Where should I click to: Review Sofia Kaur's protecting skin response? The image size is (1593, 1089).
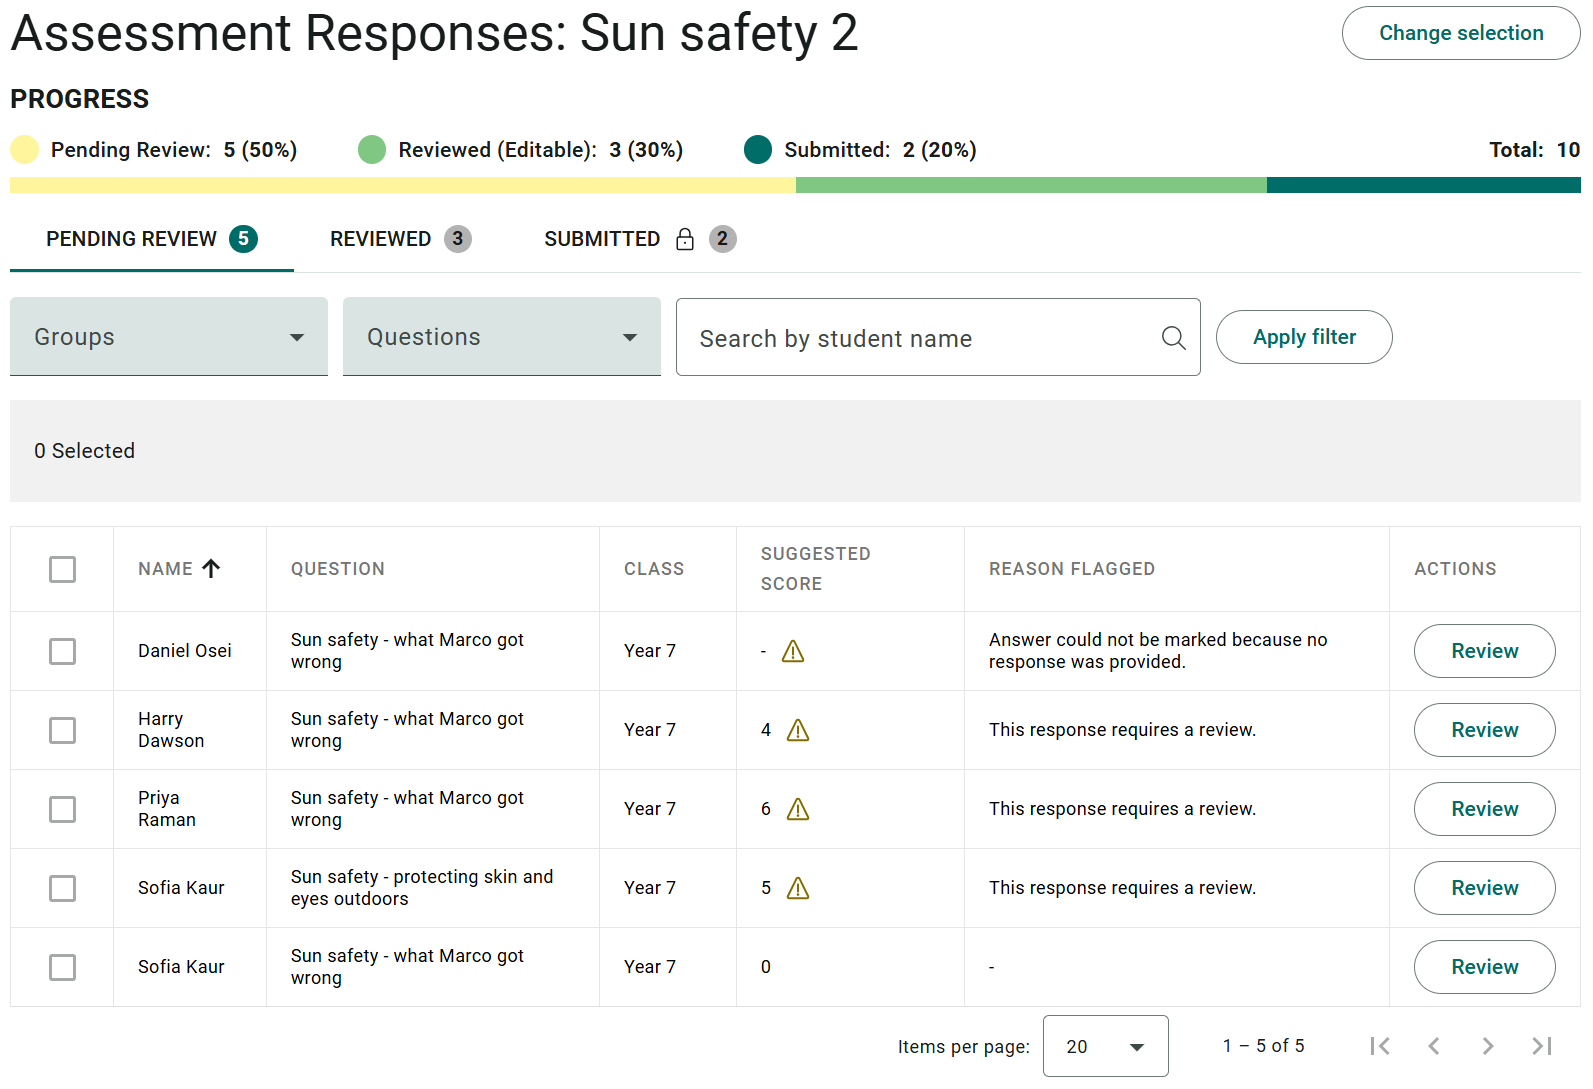coord(1484,888)
